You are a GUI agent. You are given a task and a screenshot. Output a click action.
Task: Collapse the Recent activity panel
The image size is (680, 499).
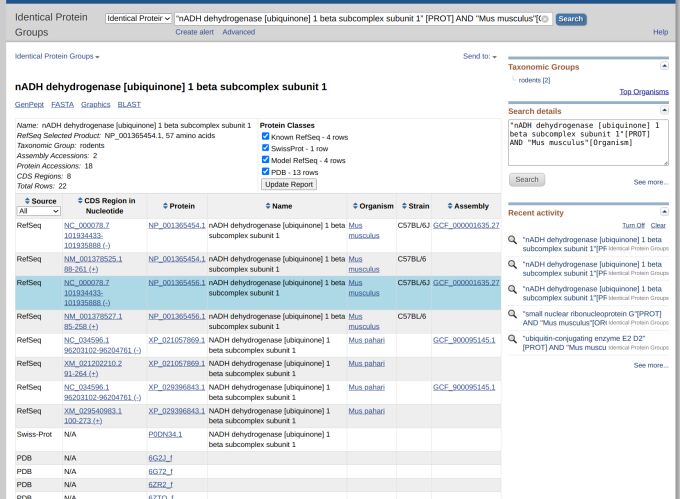664,212
